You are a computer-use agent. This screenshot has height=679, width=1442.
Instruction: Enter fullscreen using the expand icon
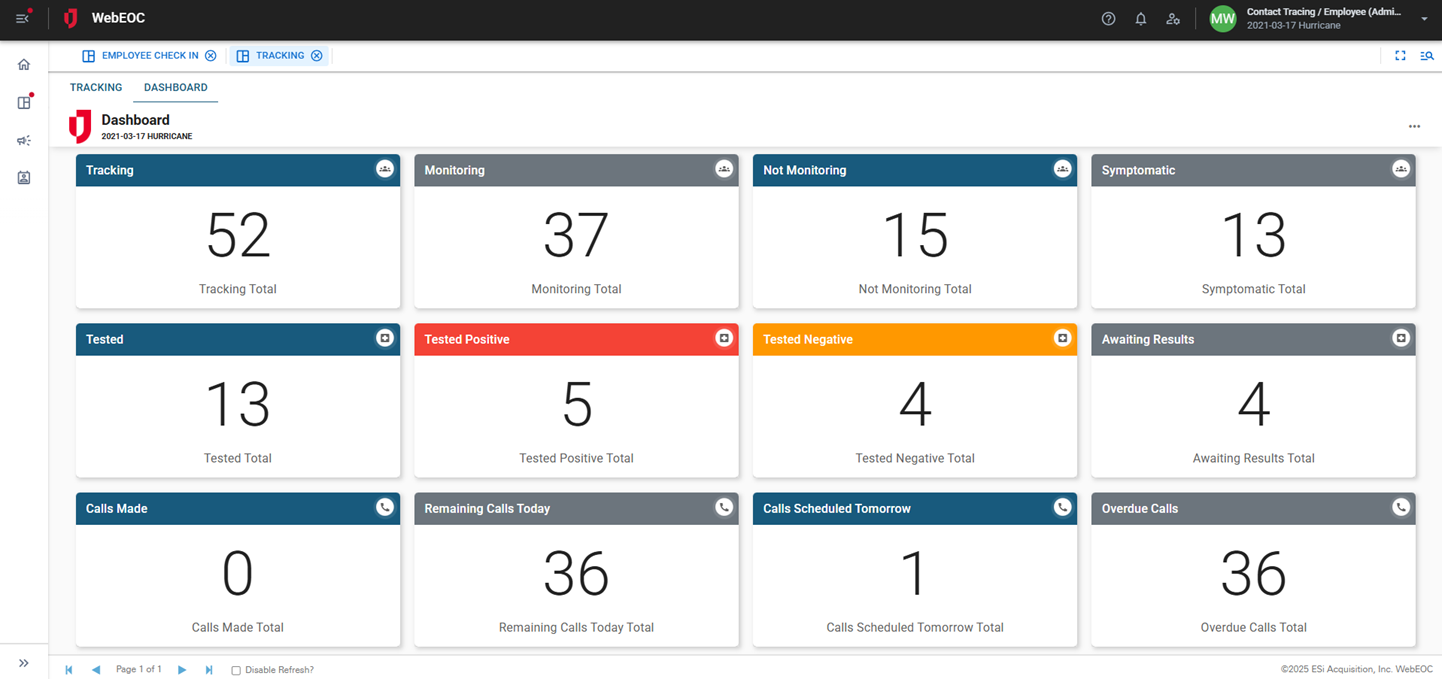(1400, 55)
